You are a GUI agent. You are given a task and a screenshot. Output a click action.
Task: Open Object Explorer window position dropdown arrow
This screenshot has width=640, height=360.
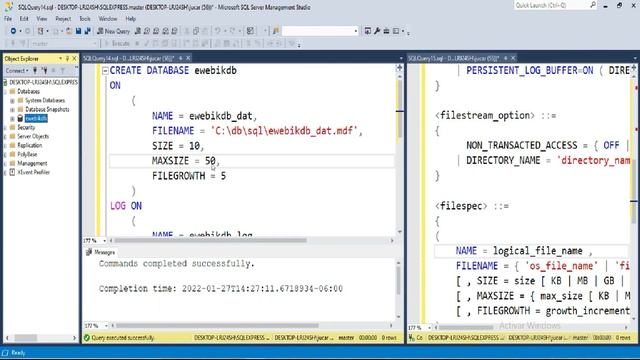point(60,59)
